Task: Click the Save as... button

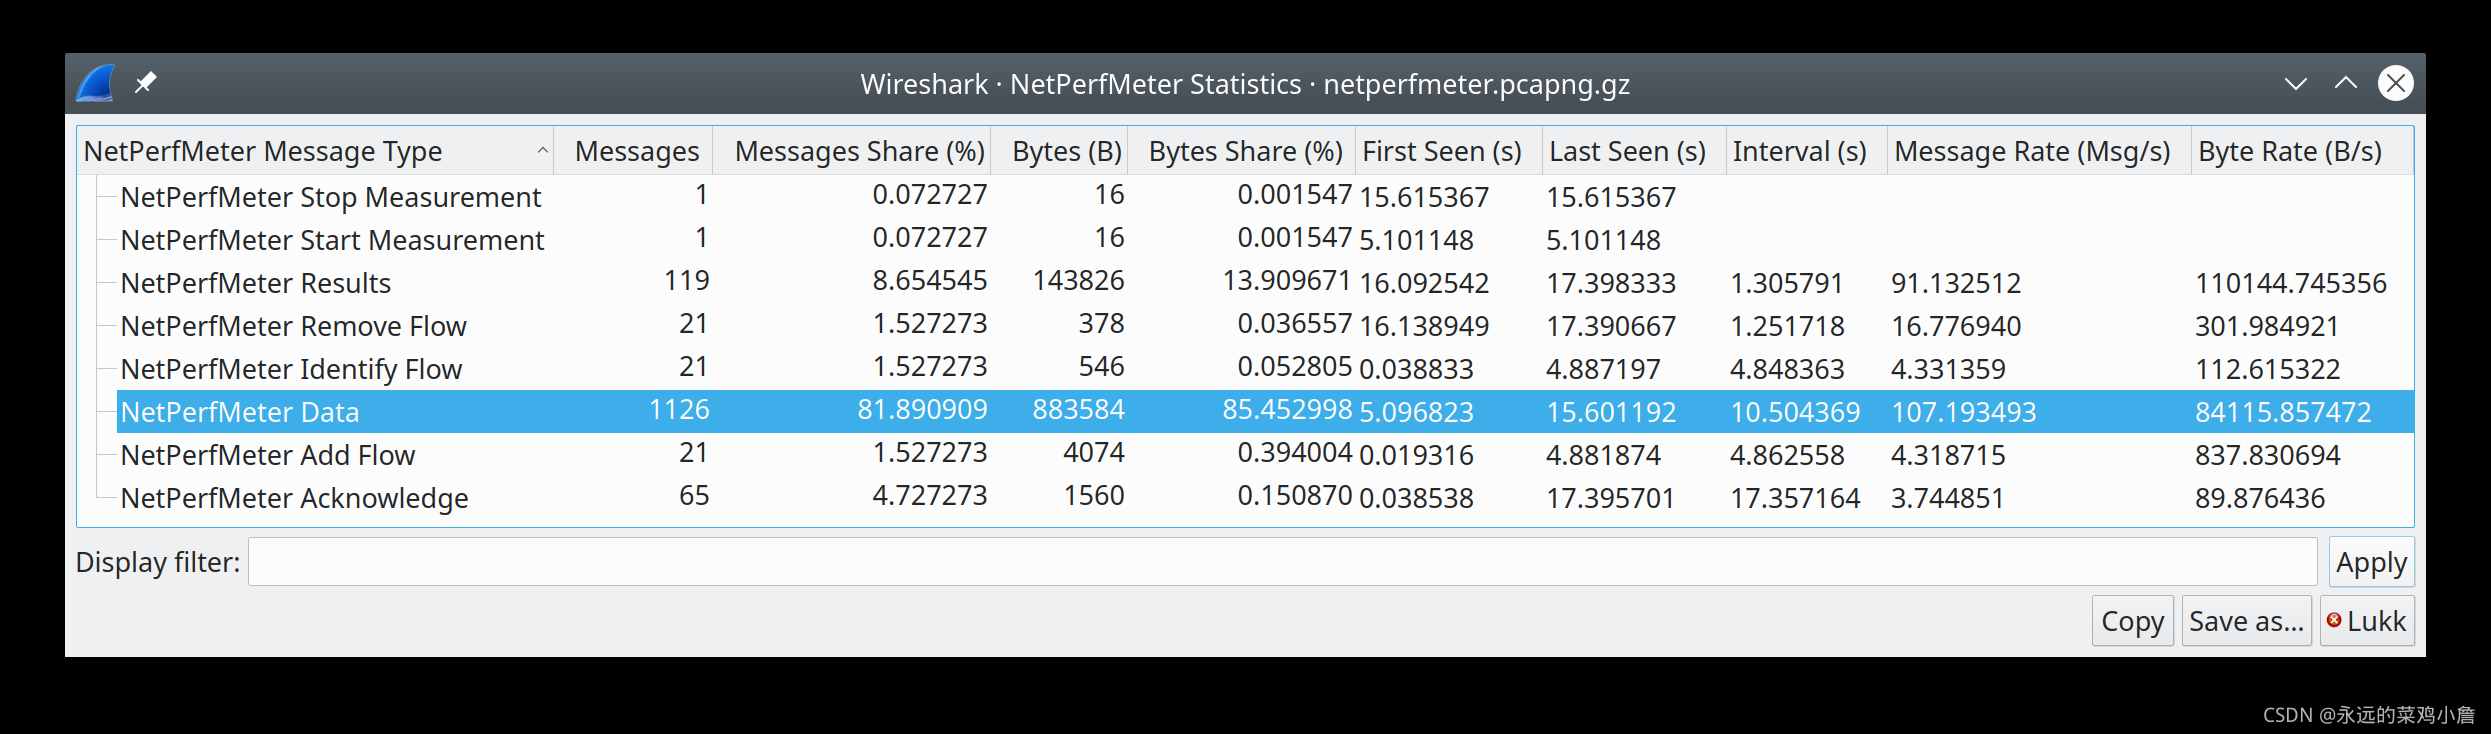Action: pyautogui.click(x=2246, y=621)
